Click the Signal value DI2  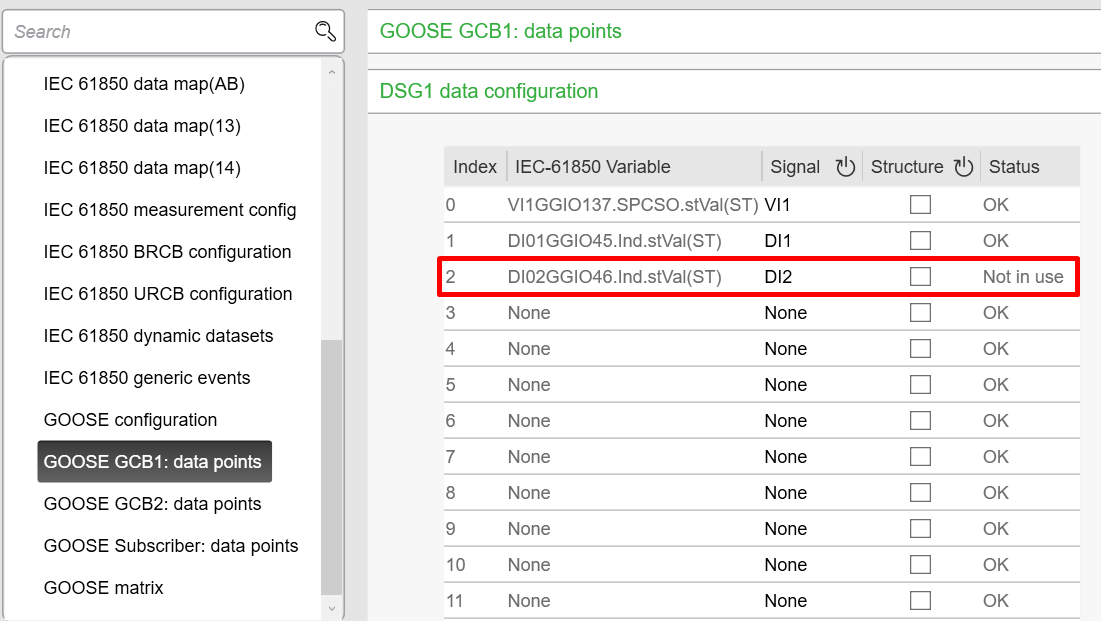(778, 277)
